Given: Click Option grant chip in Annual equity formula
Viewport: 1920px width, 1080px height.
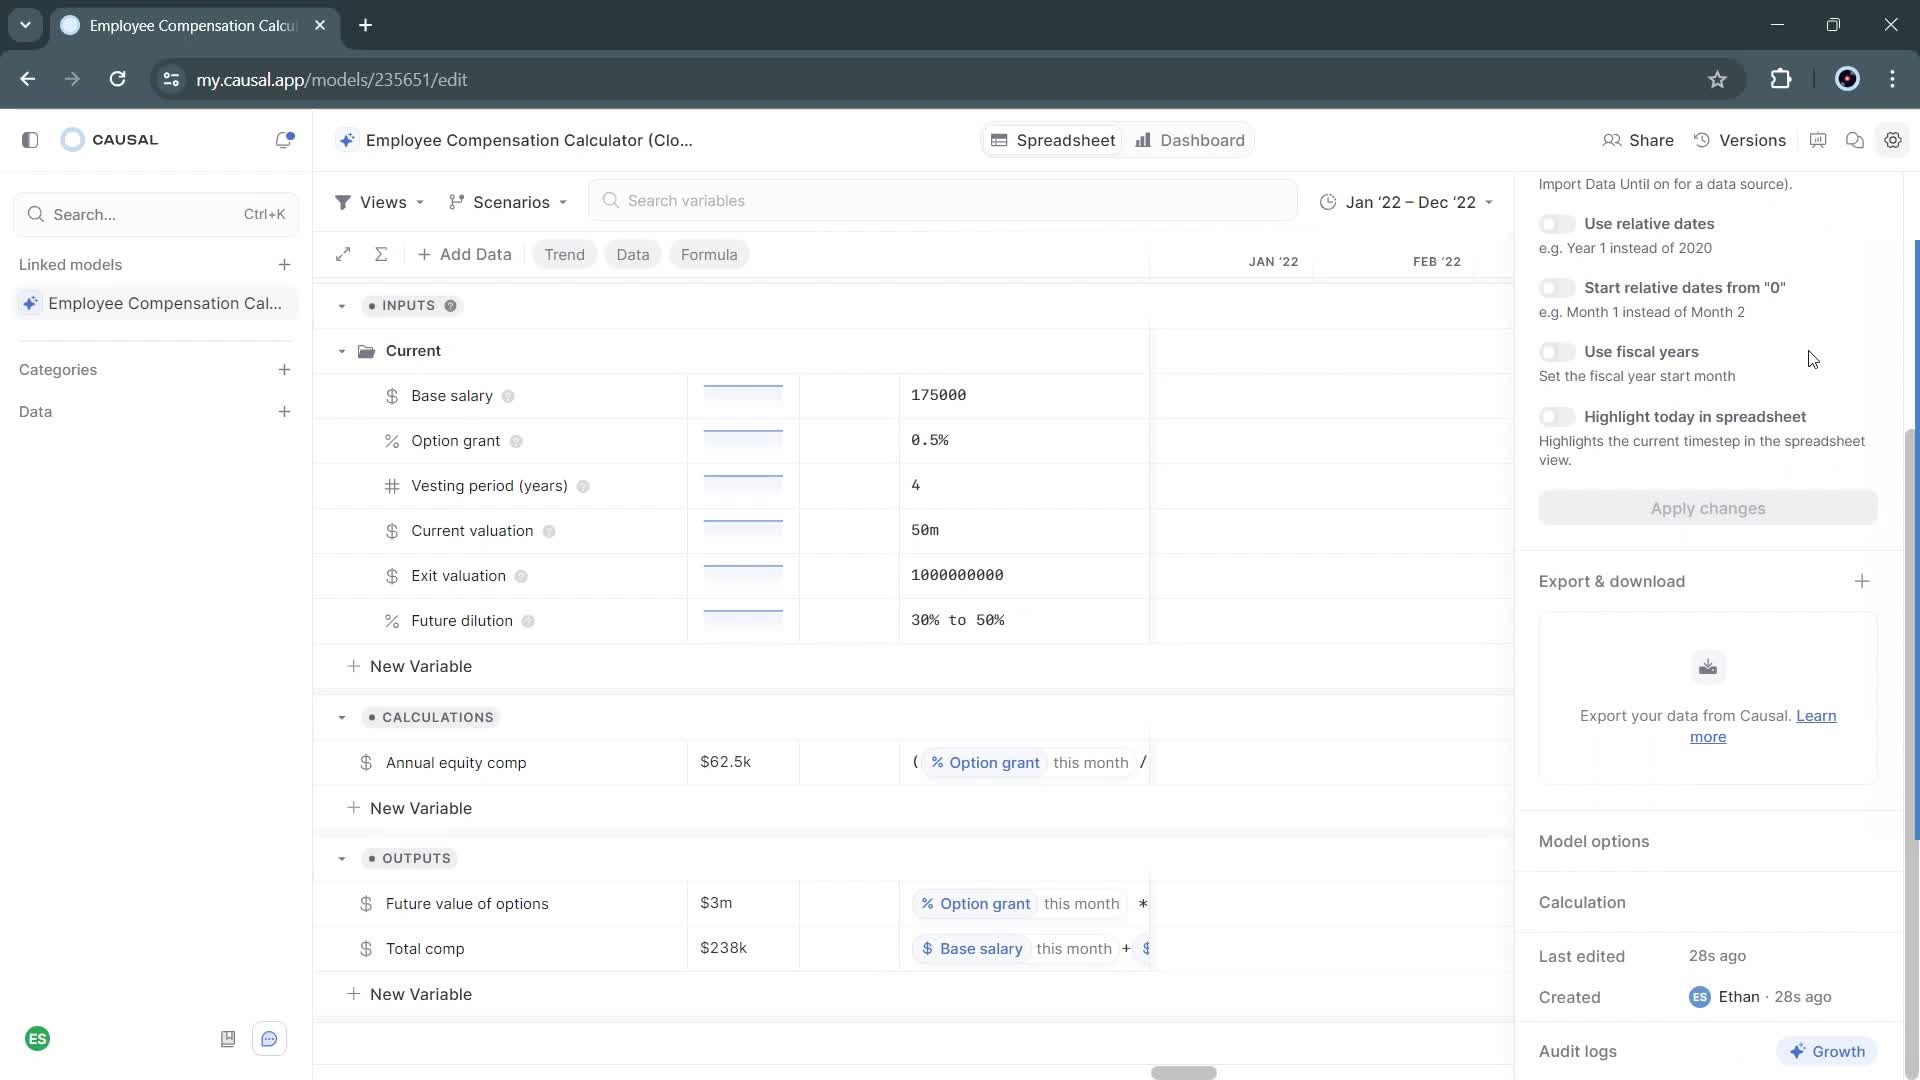Looking at the screenshot, I should click(985, 763).
